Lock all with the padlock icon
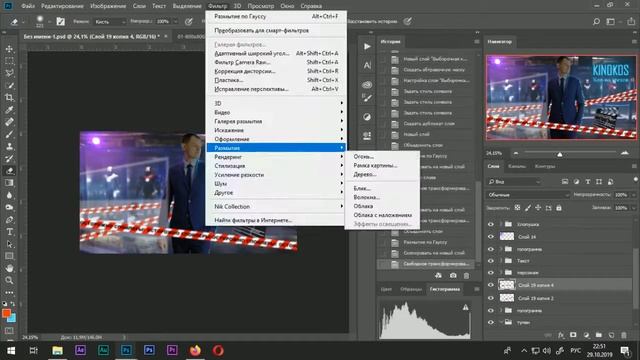Viewport: 640px width, 360px height. point(559,208)
